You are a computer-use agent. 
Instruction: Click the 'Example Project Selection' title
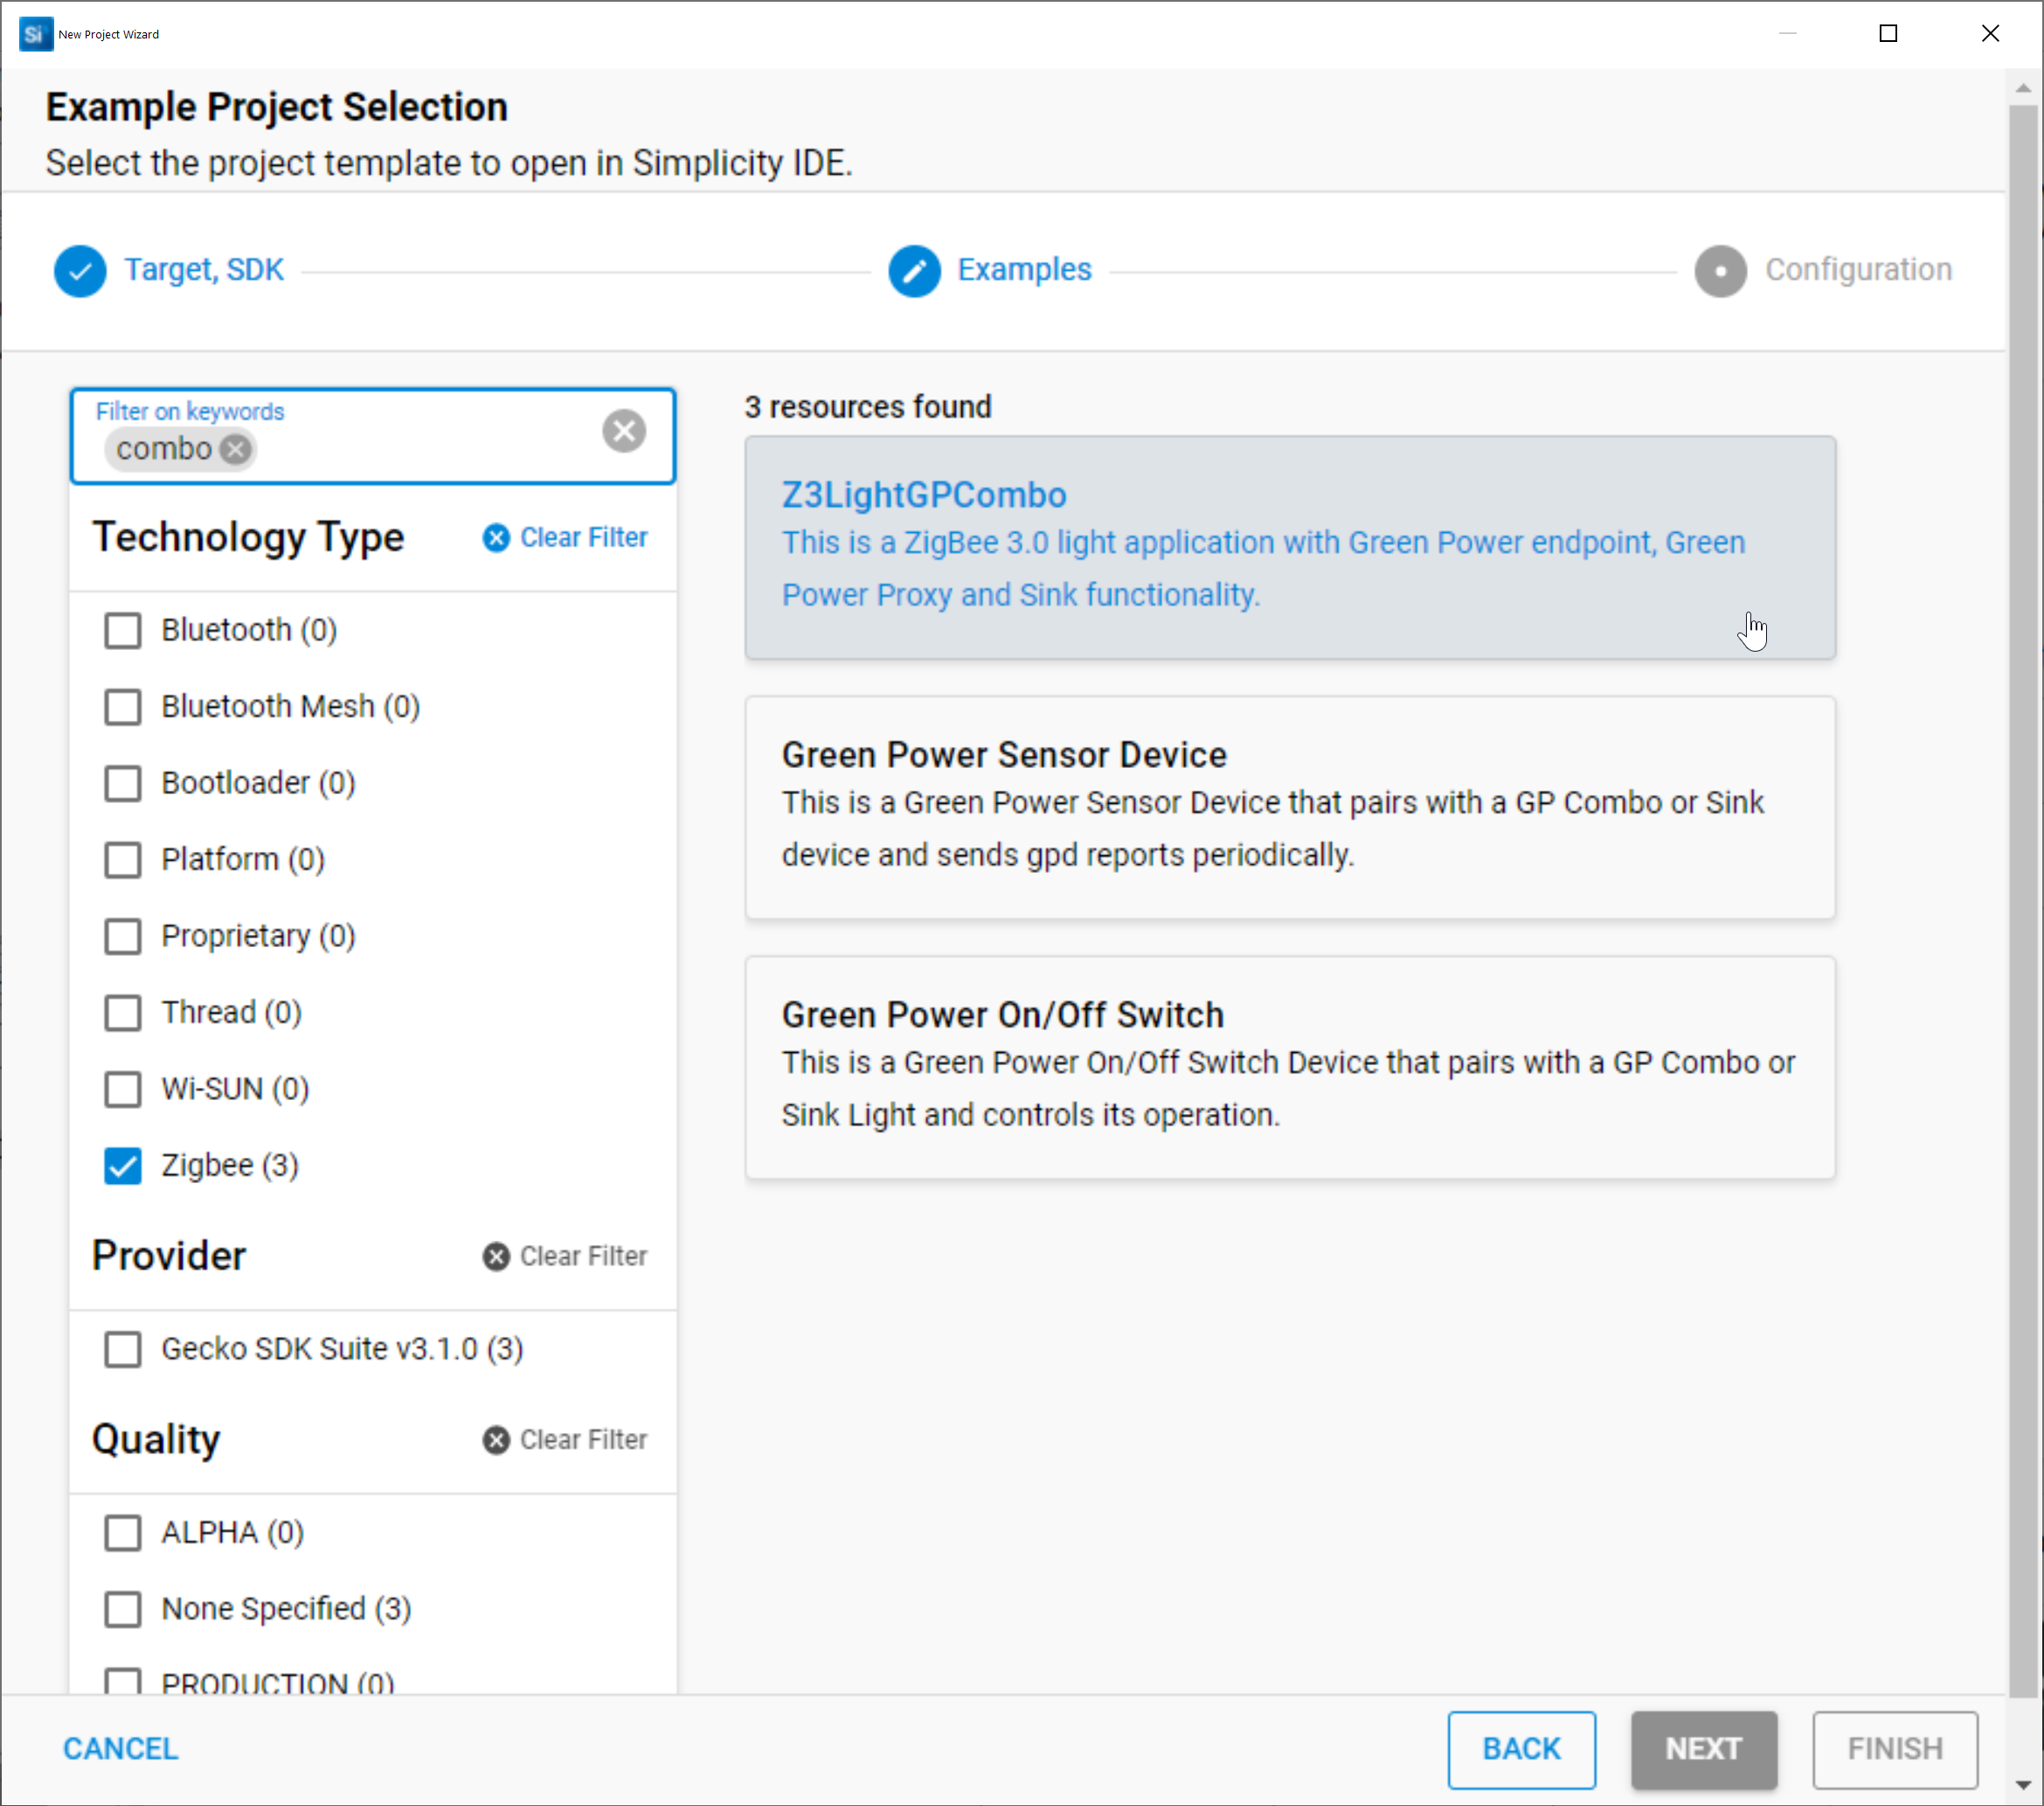click(x=277, y=107)
